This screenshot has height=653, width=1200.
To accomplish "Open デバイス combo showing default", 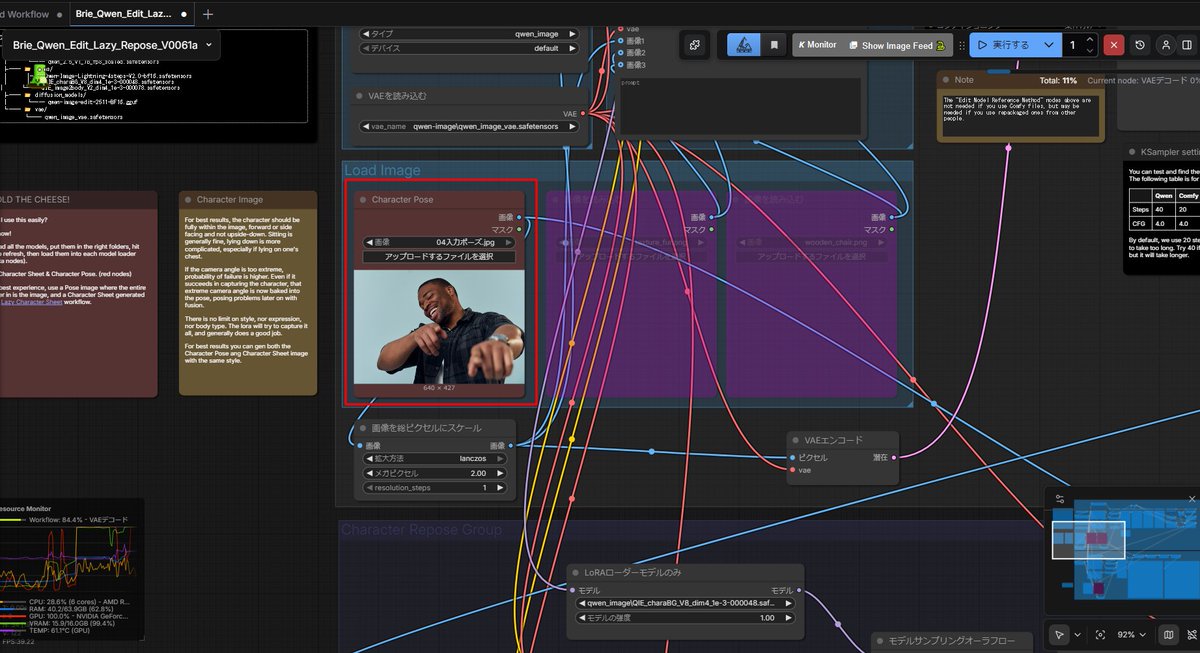I will pyautogui.click(x=469, y=47).
